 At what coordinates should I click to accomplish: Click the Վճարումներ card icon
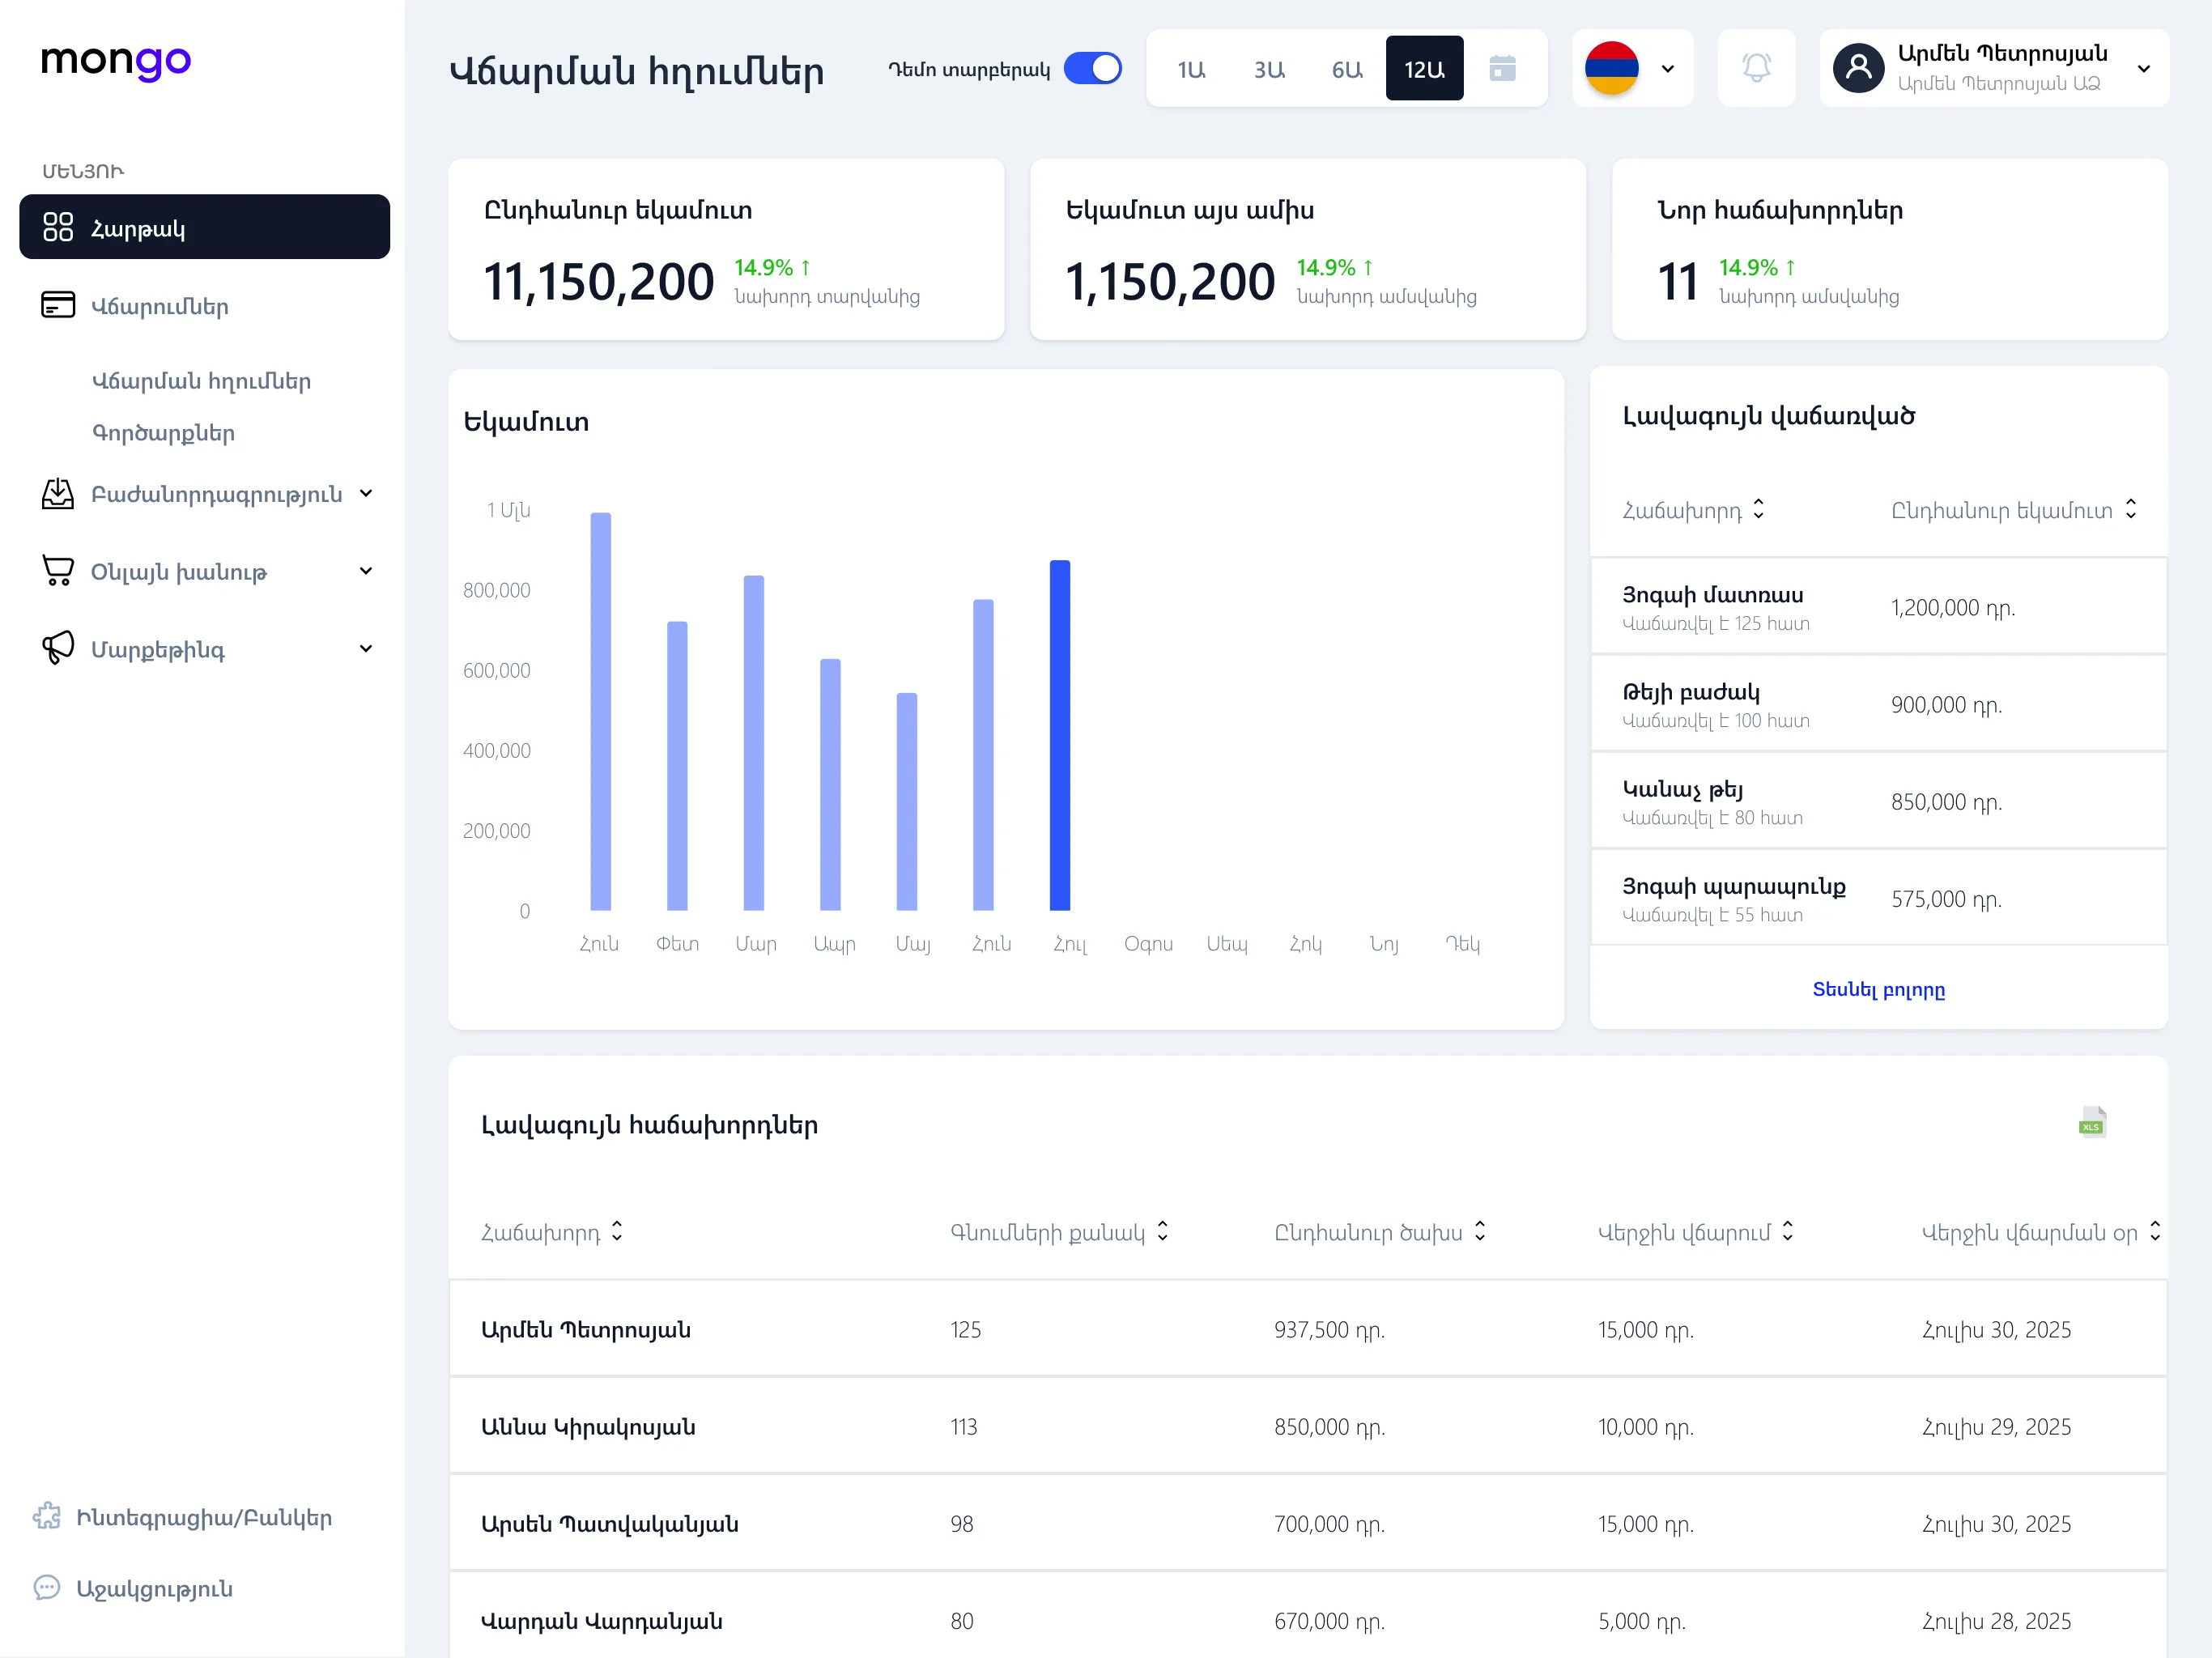click(x=58, y=305)
